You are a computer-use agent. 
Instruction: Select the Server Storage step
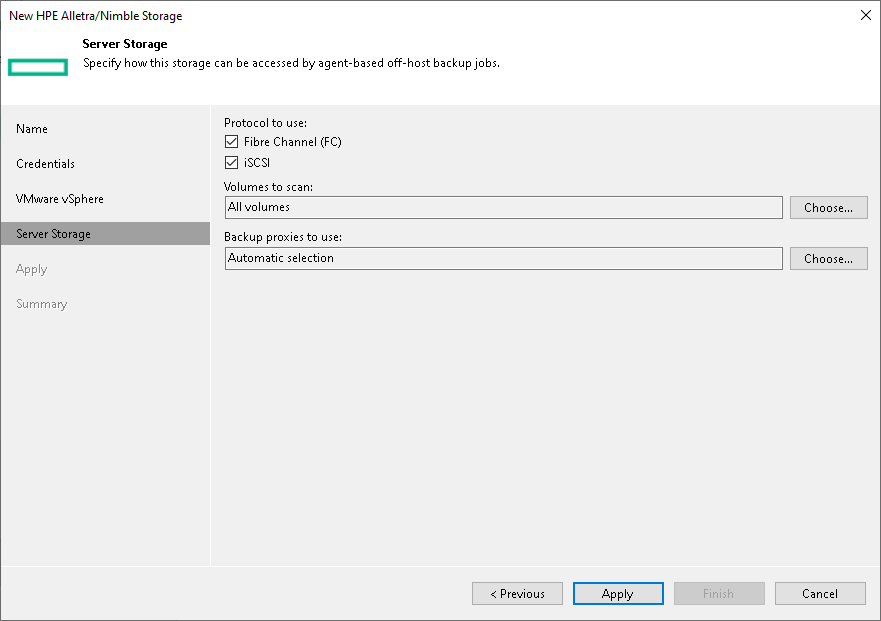point(106,234)
